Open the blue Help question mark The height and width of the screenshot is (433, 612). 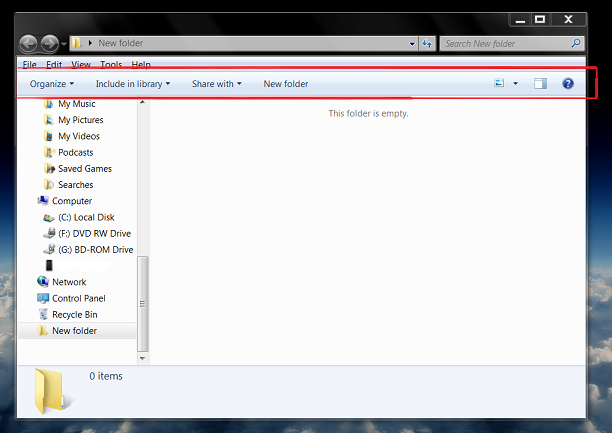click(x=568, y=83)
